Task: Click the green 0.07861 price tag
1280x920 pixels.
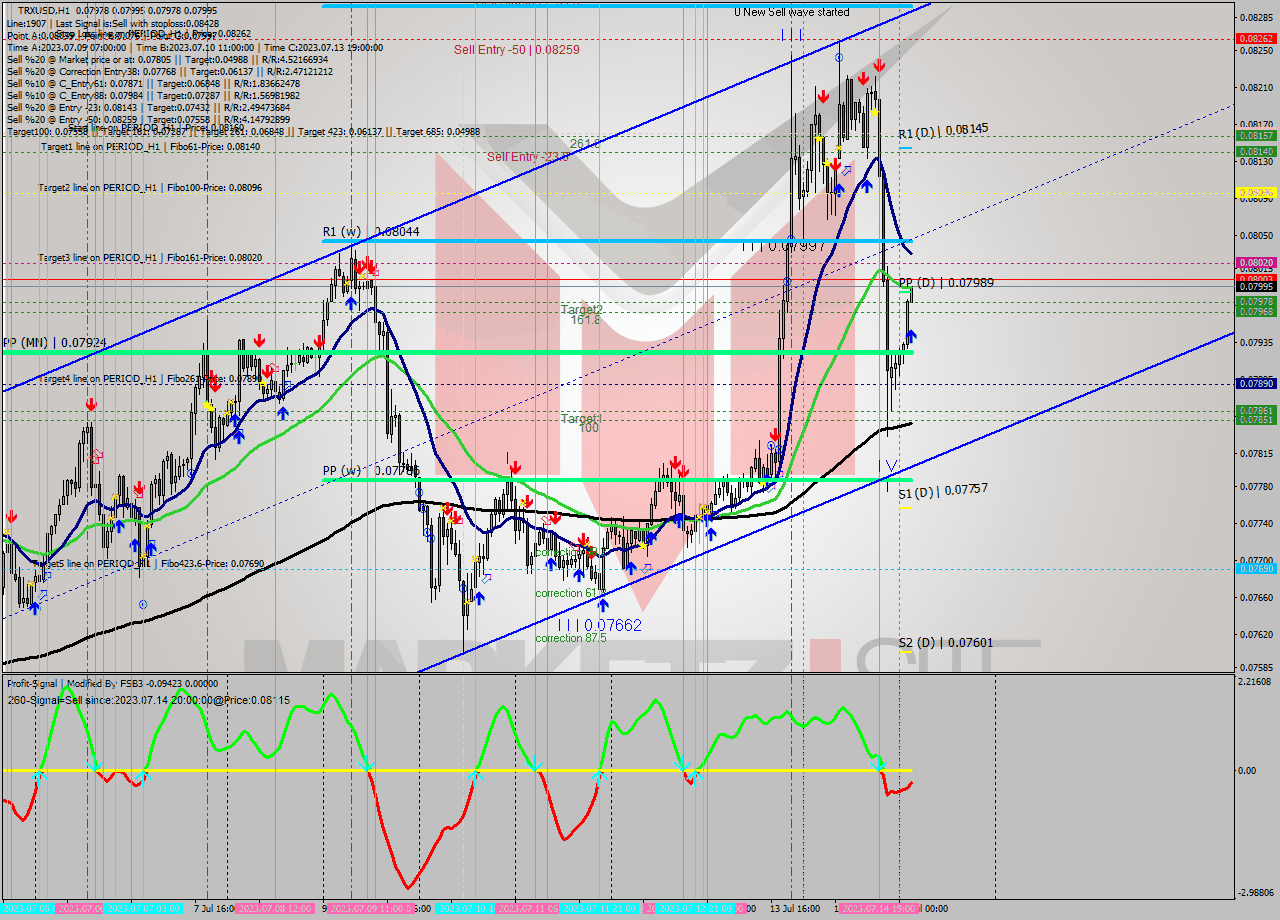Action: coord(1255,410)
